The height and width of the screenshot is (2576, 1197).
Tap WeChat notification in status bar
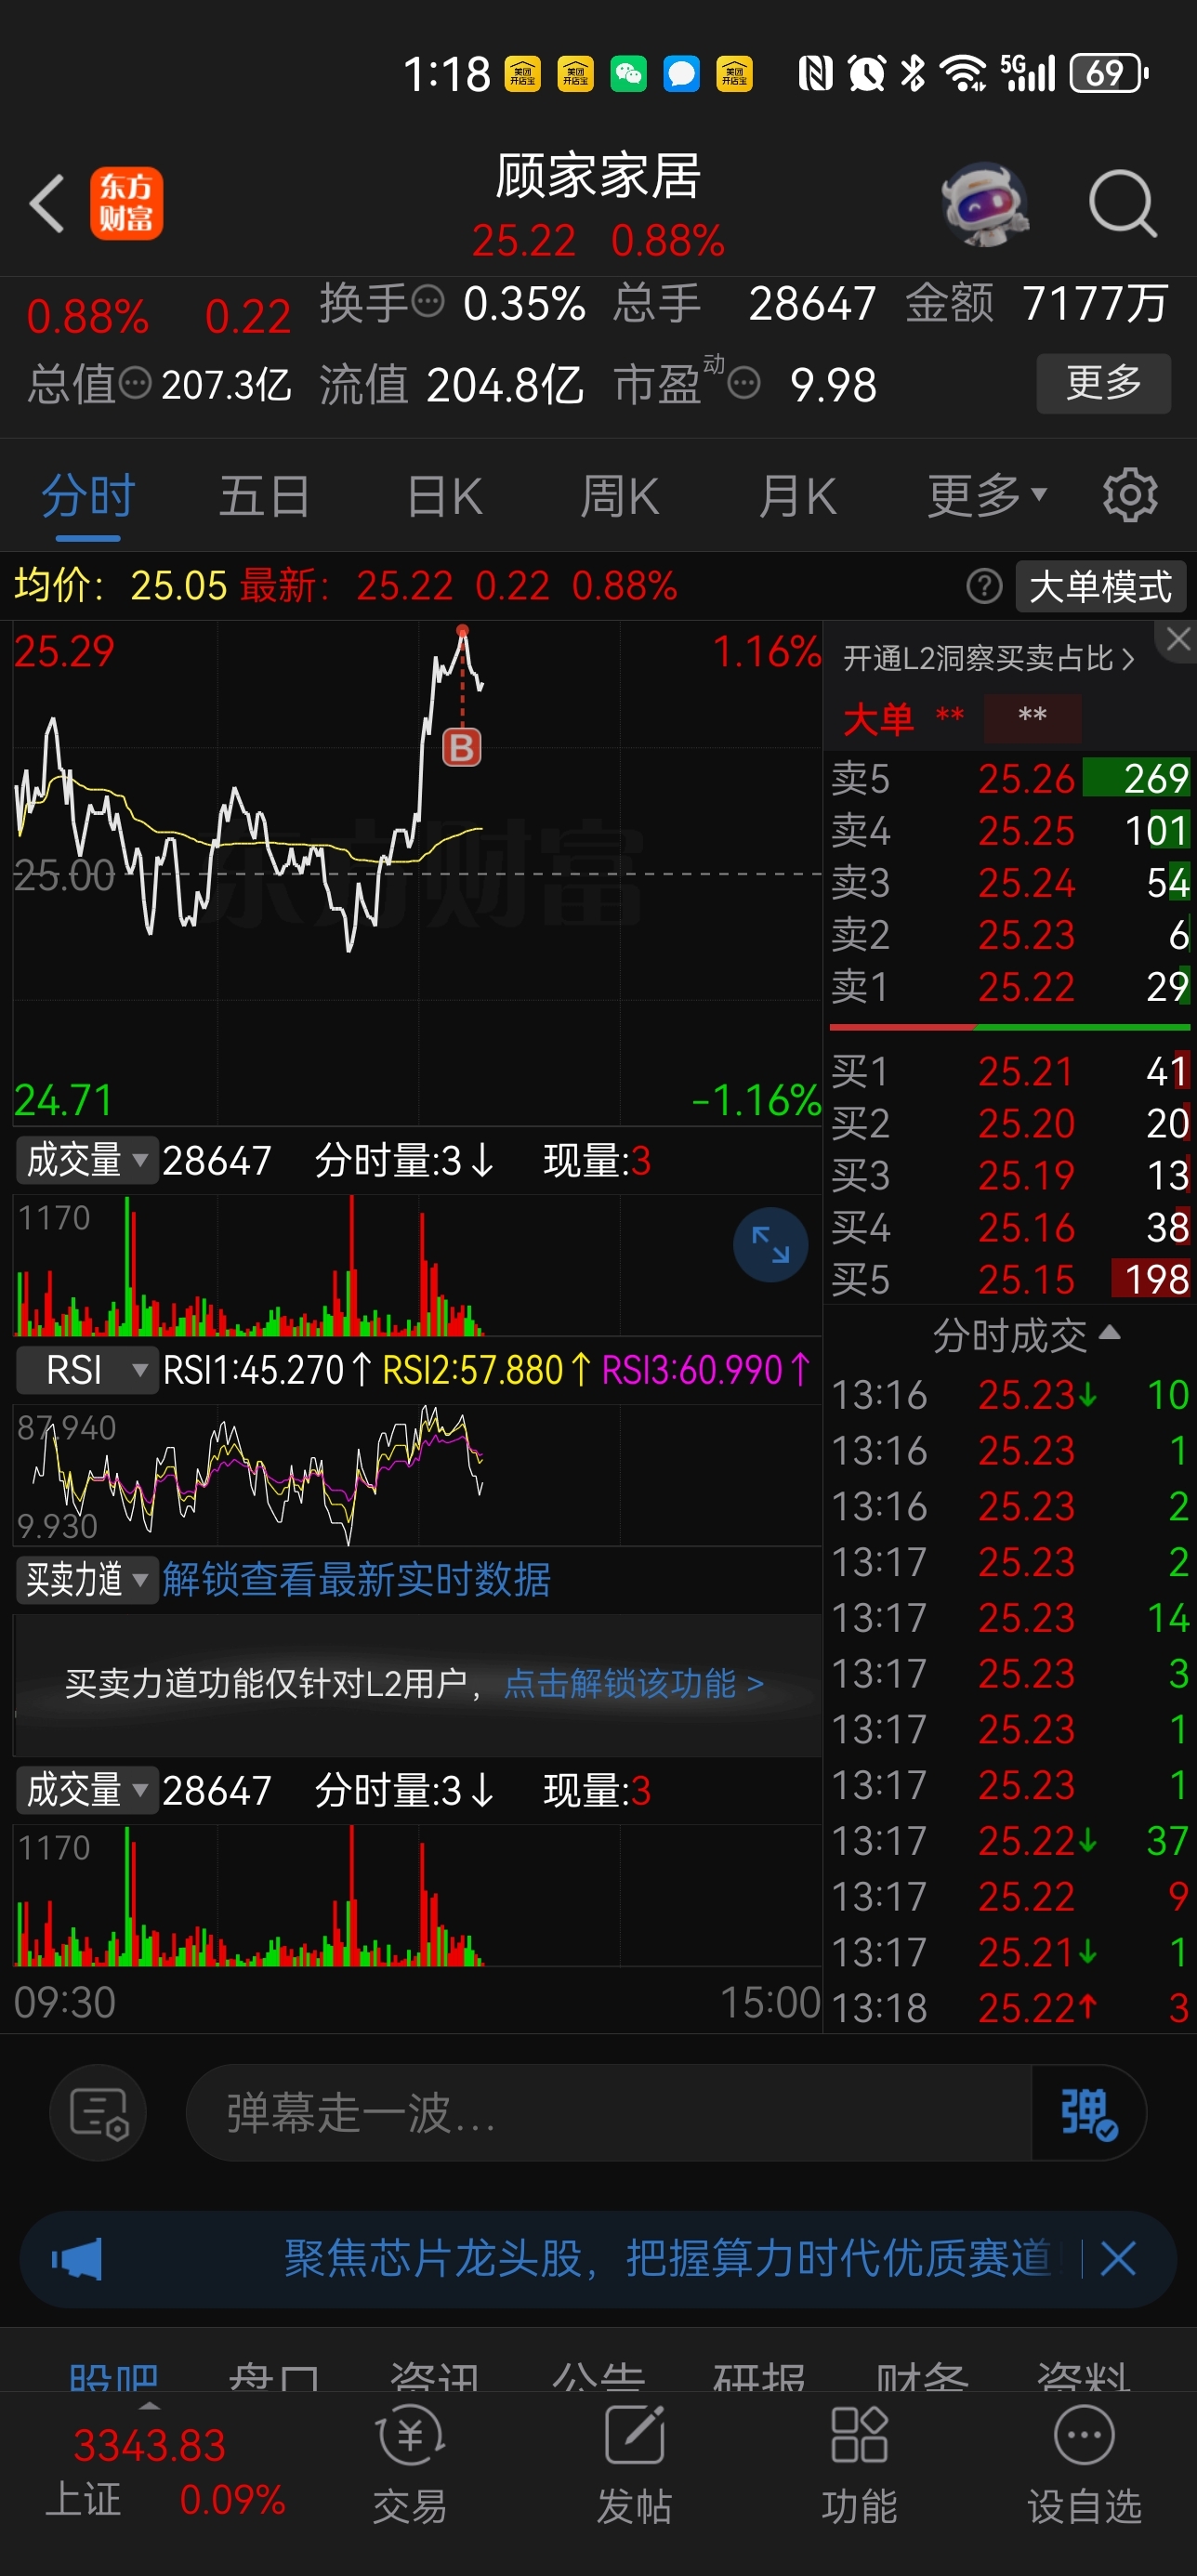coord(629,73)
